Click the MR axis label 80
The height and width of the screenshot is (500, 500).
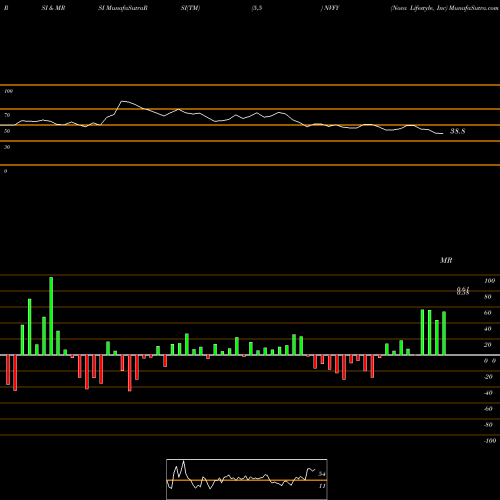[x=488, y=297]
